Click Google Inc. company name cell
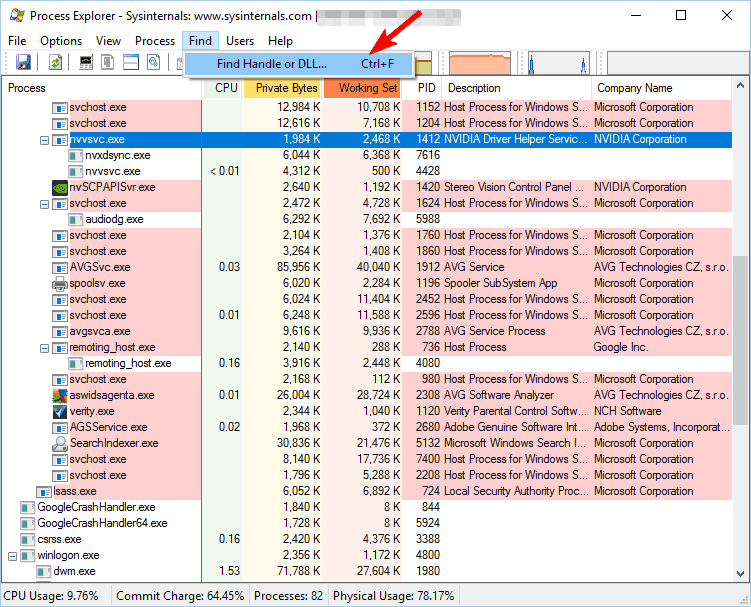751x607 pixels. coord(621,347)
